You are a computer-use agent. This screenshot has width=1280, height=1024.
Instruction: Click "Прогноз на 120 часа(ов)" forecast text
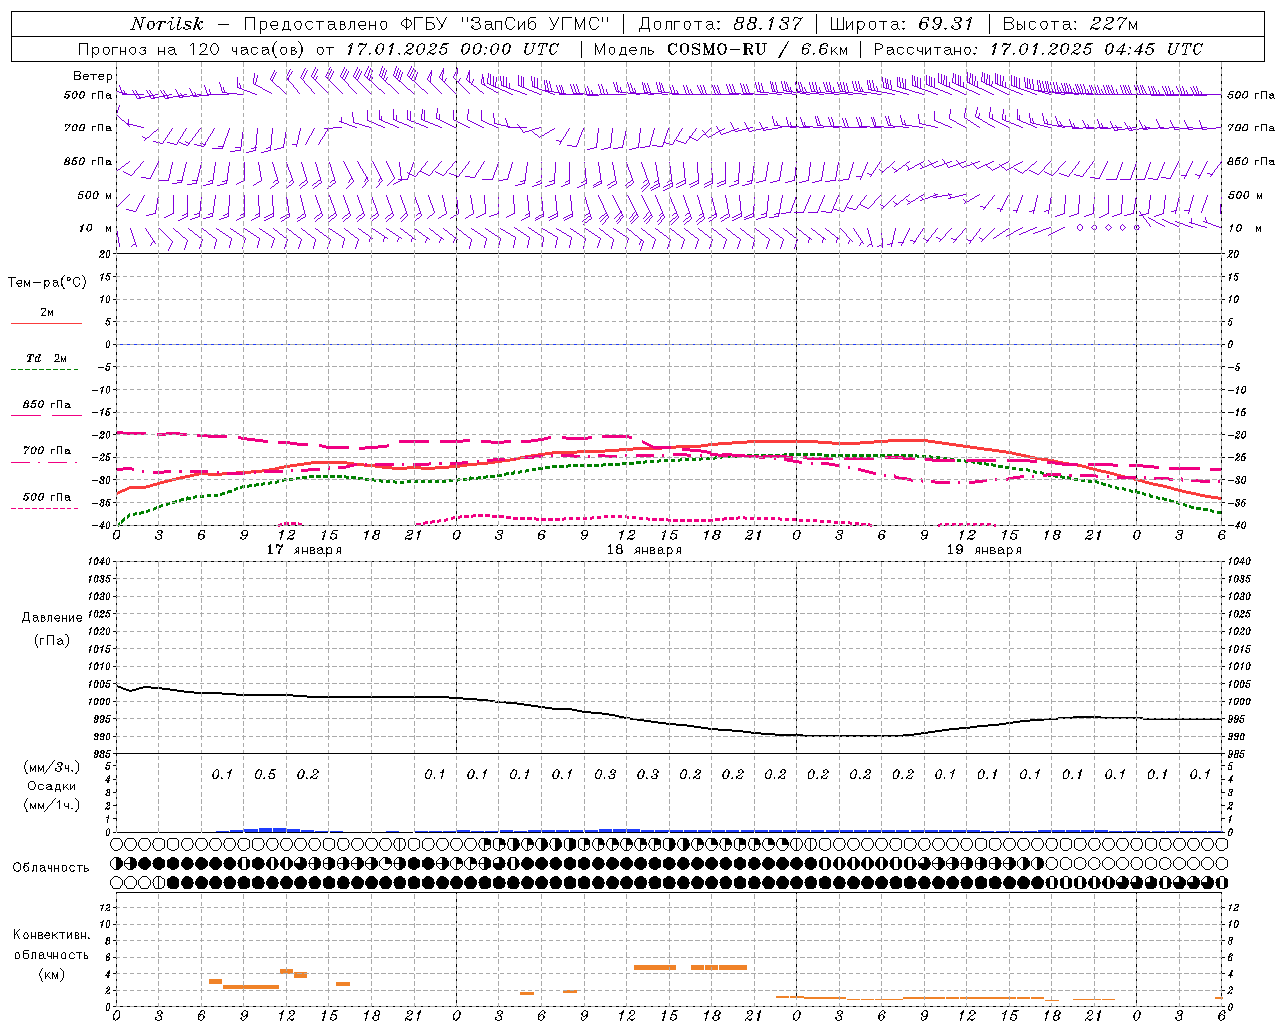click(192, 49)
